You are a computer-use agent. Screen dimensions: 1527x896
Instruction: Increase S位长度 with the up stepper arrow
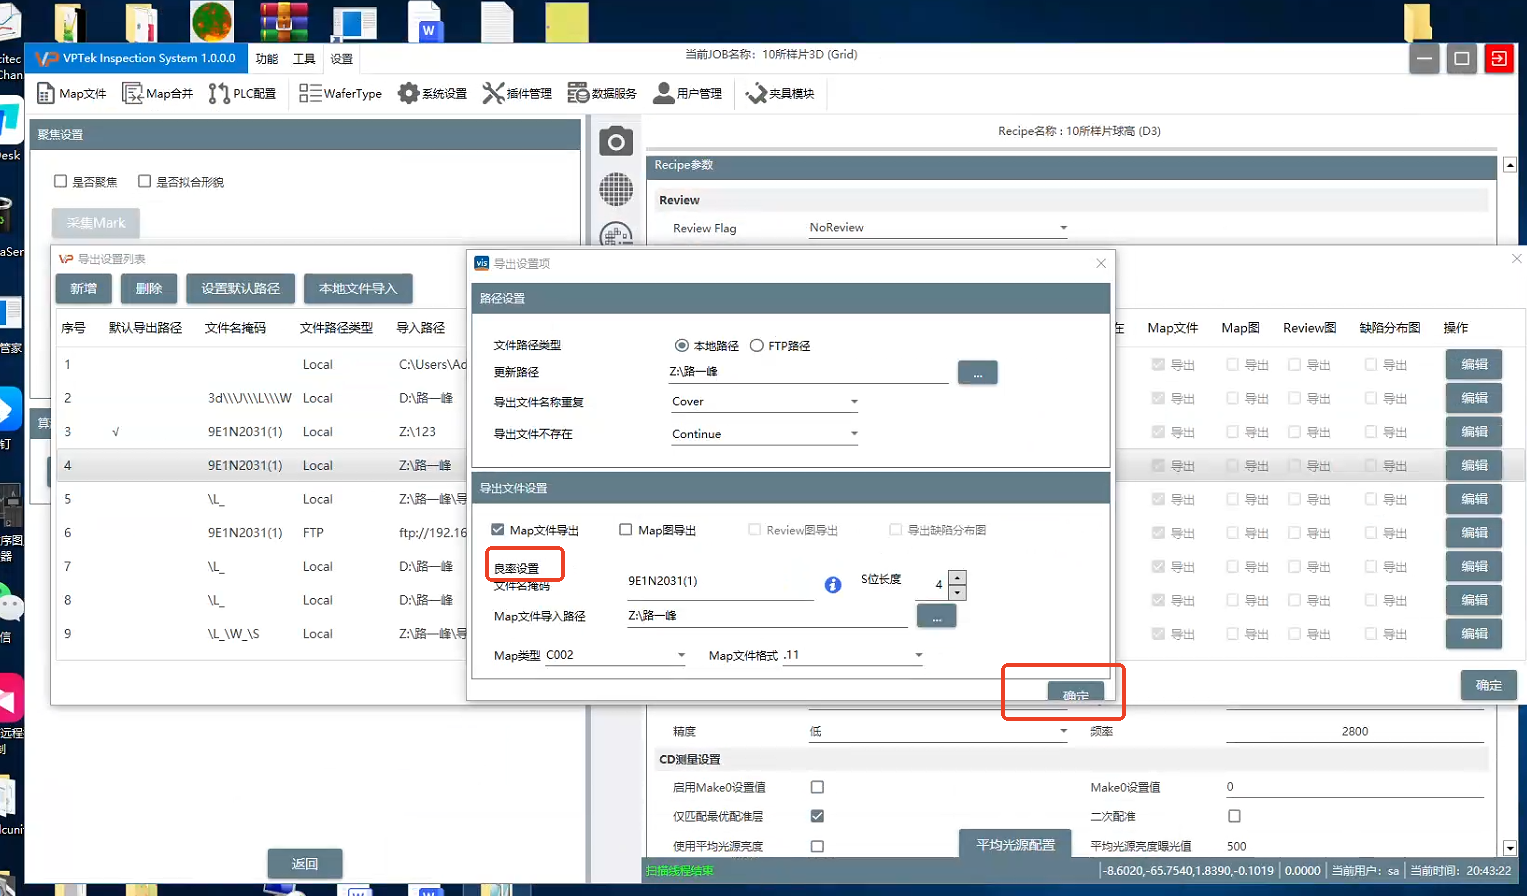pos(957,577)
